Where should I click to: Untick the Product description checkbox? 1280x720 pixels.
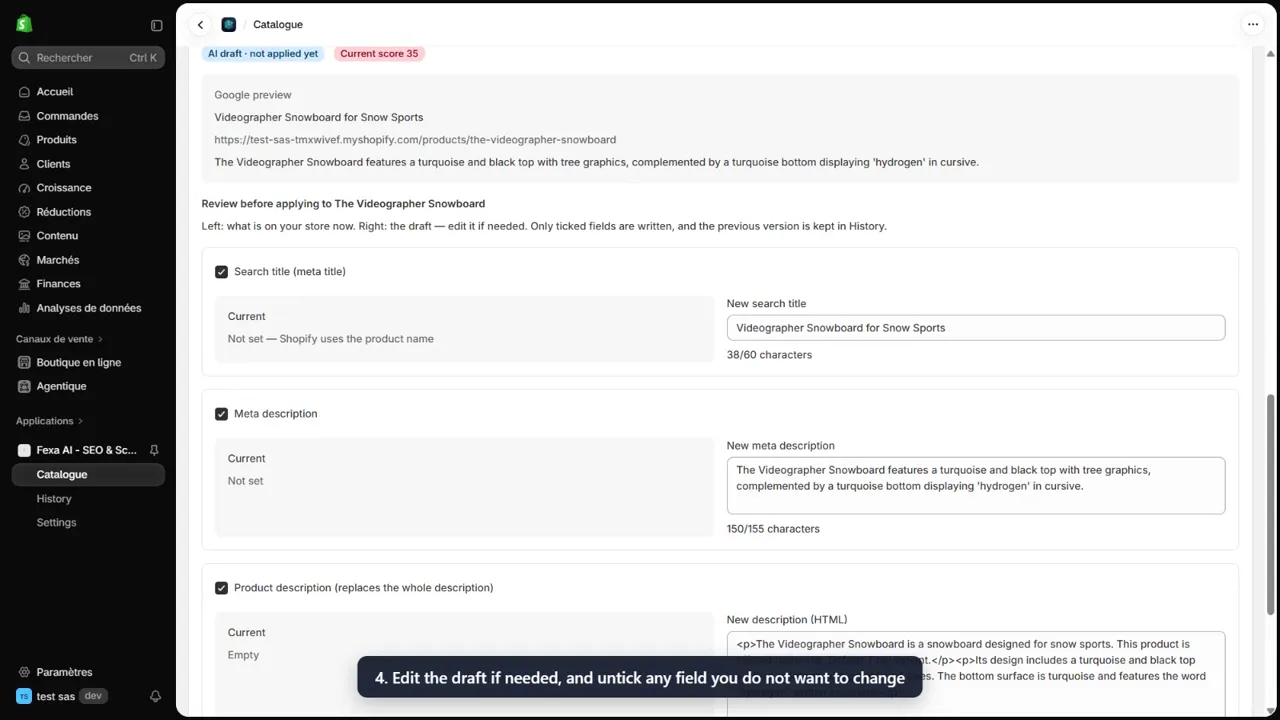221,588
